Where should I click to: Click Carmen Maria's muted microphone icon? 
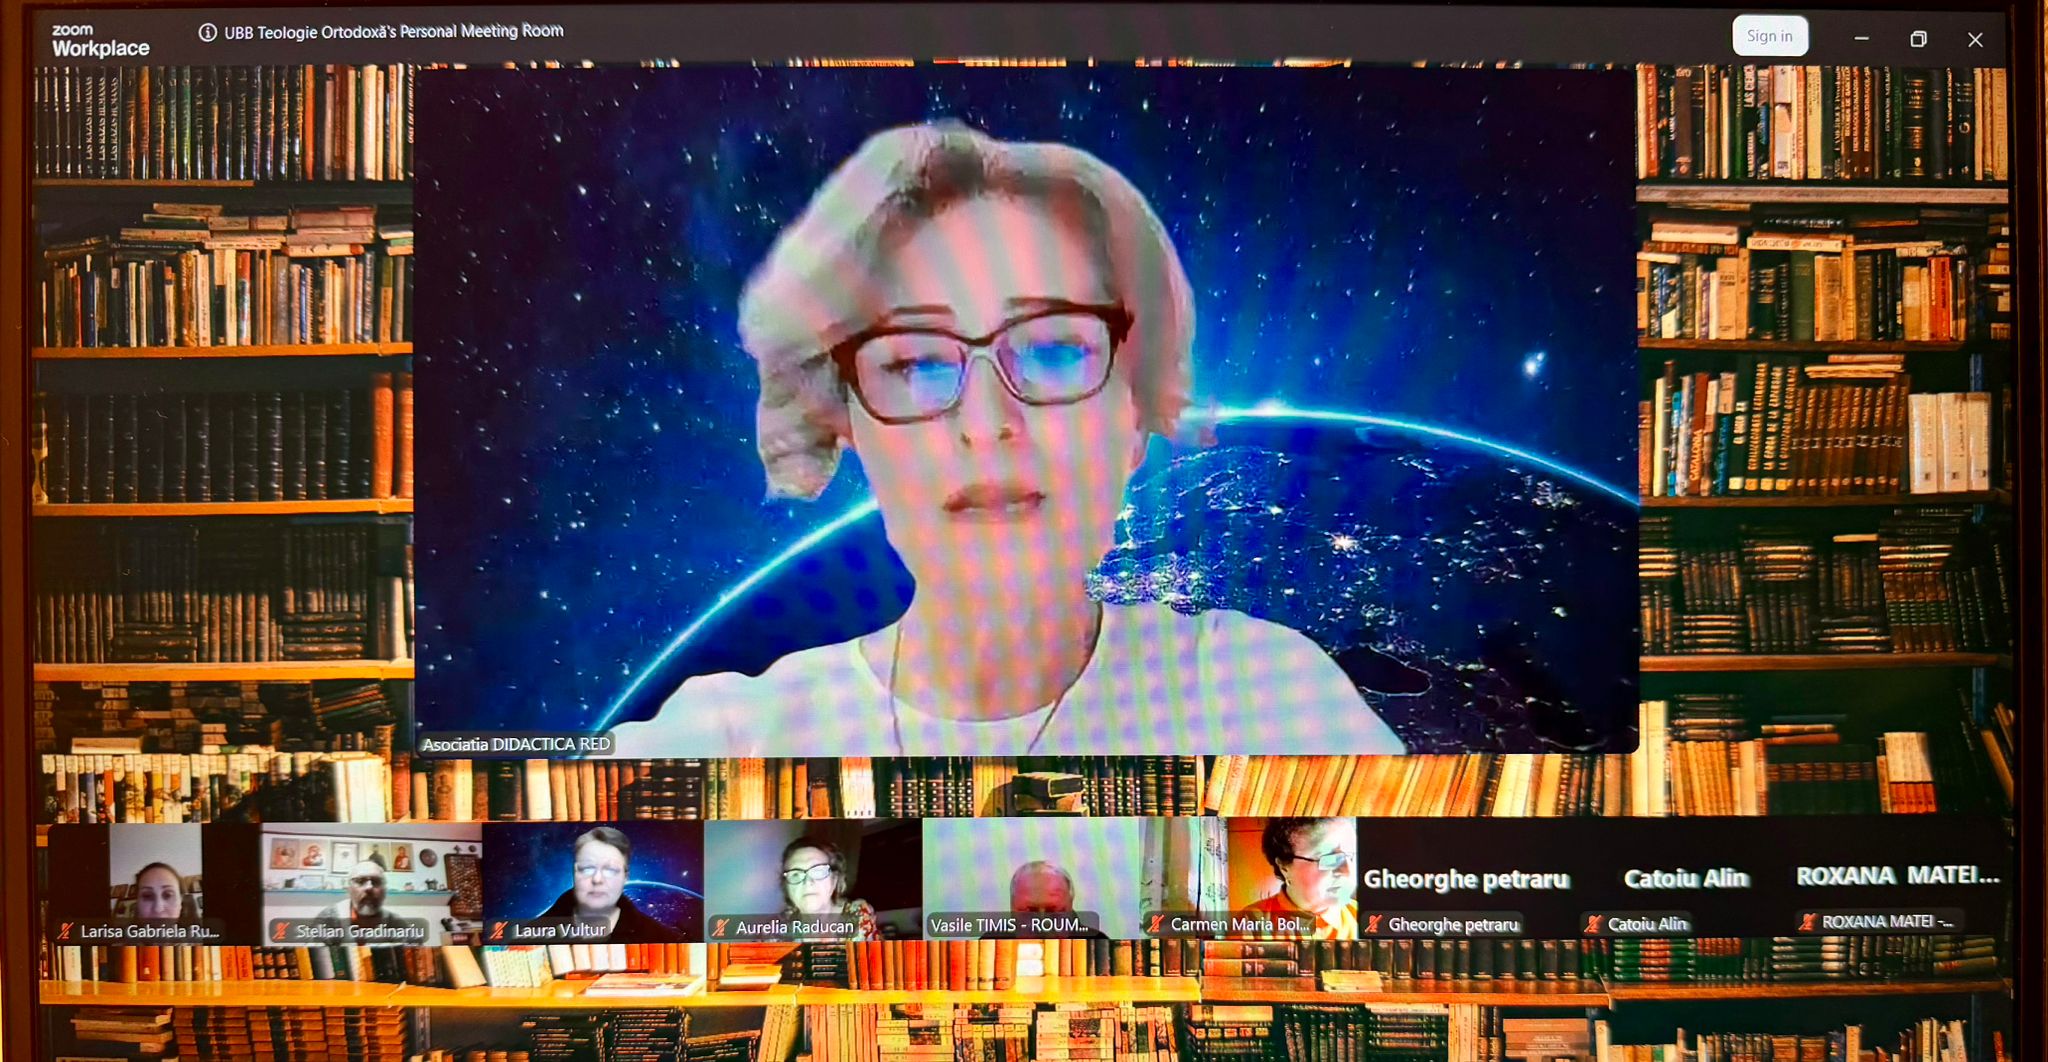pos(1156,924)
